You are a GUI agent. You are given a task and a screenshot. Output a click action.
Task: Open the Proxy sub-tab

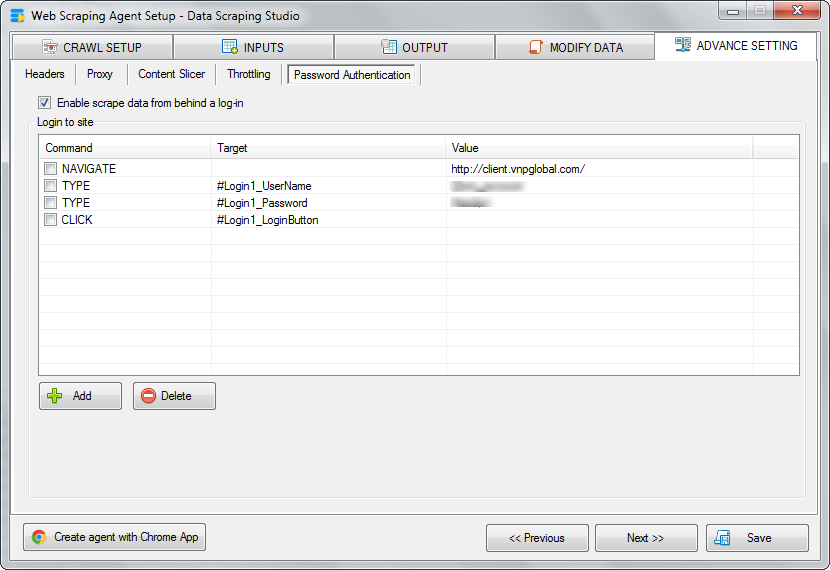100,74
